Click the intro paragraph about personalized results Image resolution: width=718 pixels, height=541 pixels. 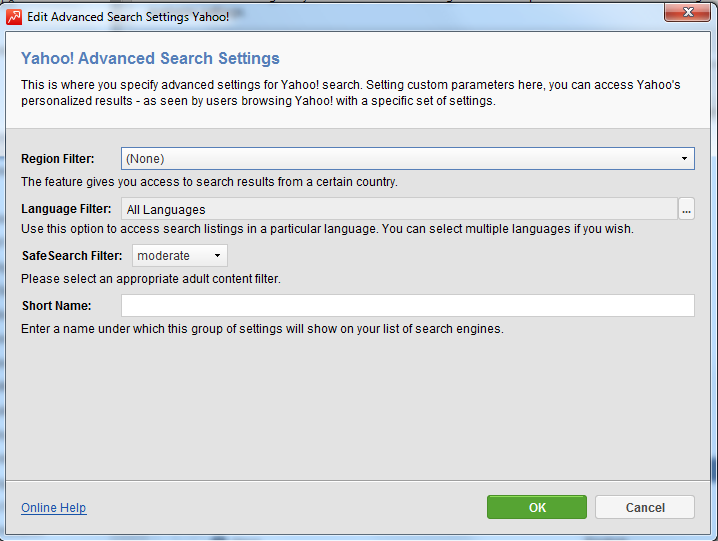click(x=351, y=93)
